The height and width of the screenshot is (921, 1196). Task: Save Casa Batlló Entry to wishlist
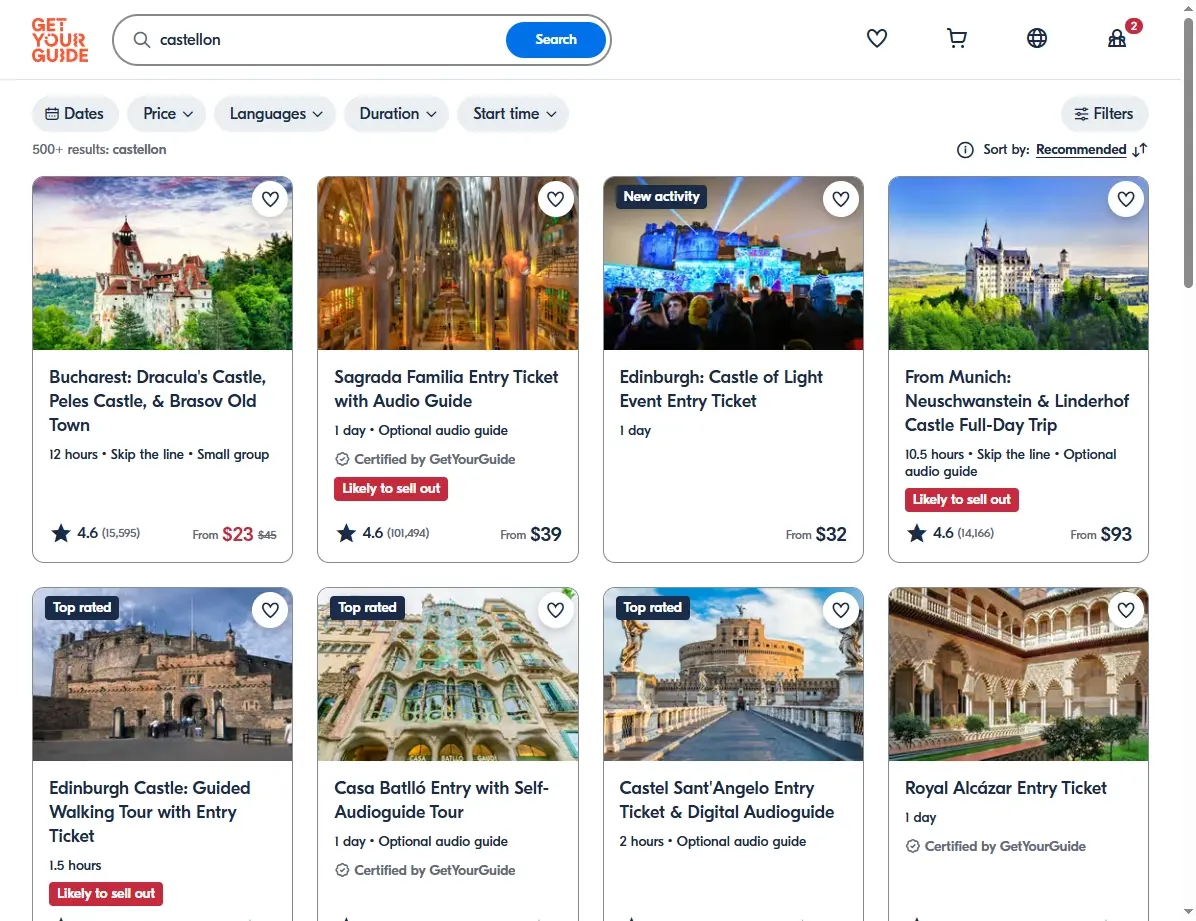555,610
